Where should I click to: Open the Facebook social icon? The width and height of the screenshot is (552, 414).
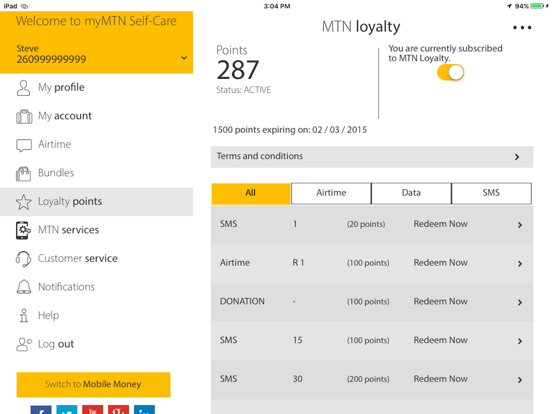coord(41,410)
